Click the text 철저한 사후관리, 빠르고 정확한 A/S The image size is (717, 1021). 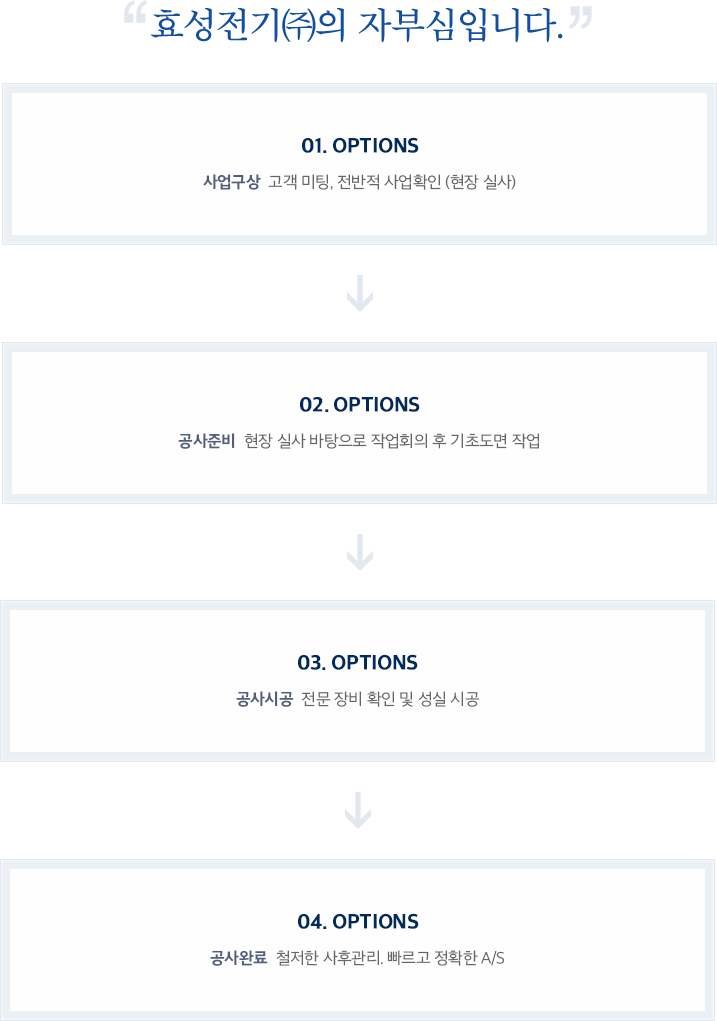pos(390,958)
